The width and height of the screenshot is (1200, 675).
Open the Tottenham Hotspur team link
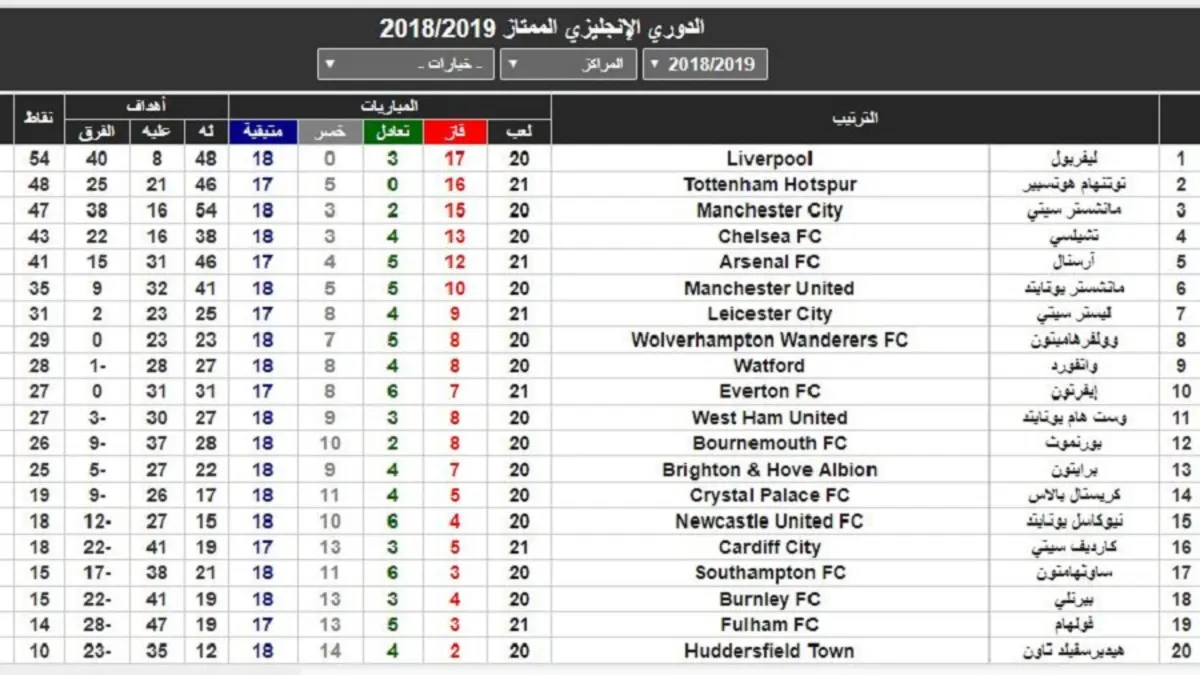[x=770, y=185]
